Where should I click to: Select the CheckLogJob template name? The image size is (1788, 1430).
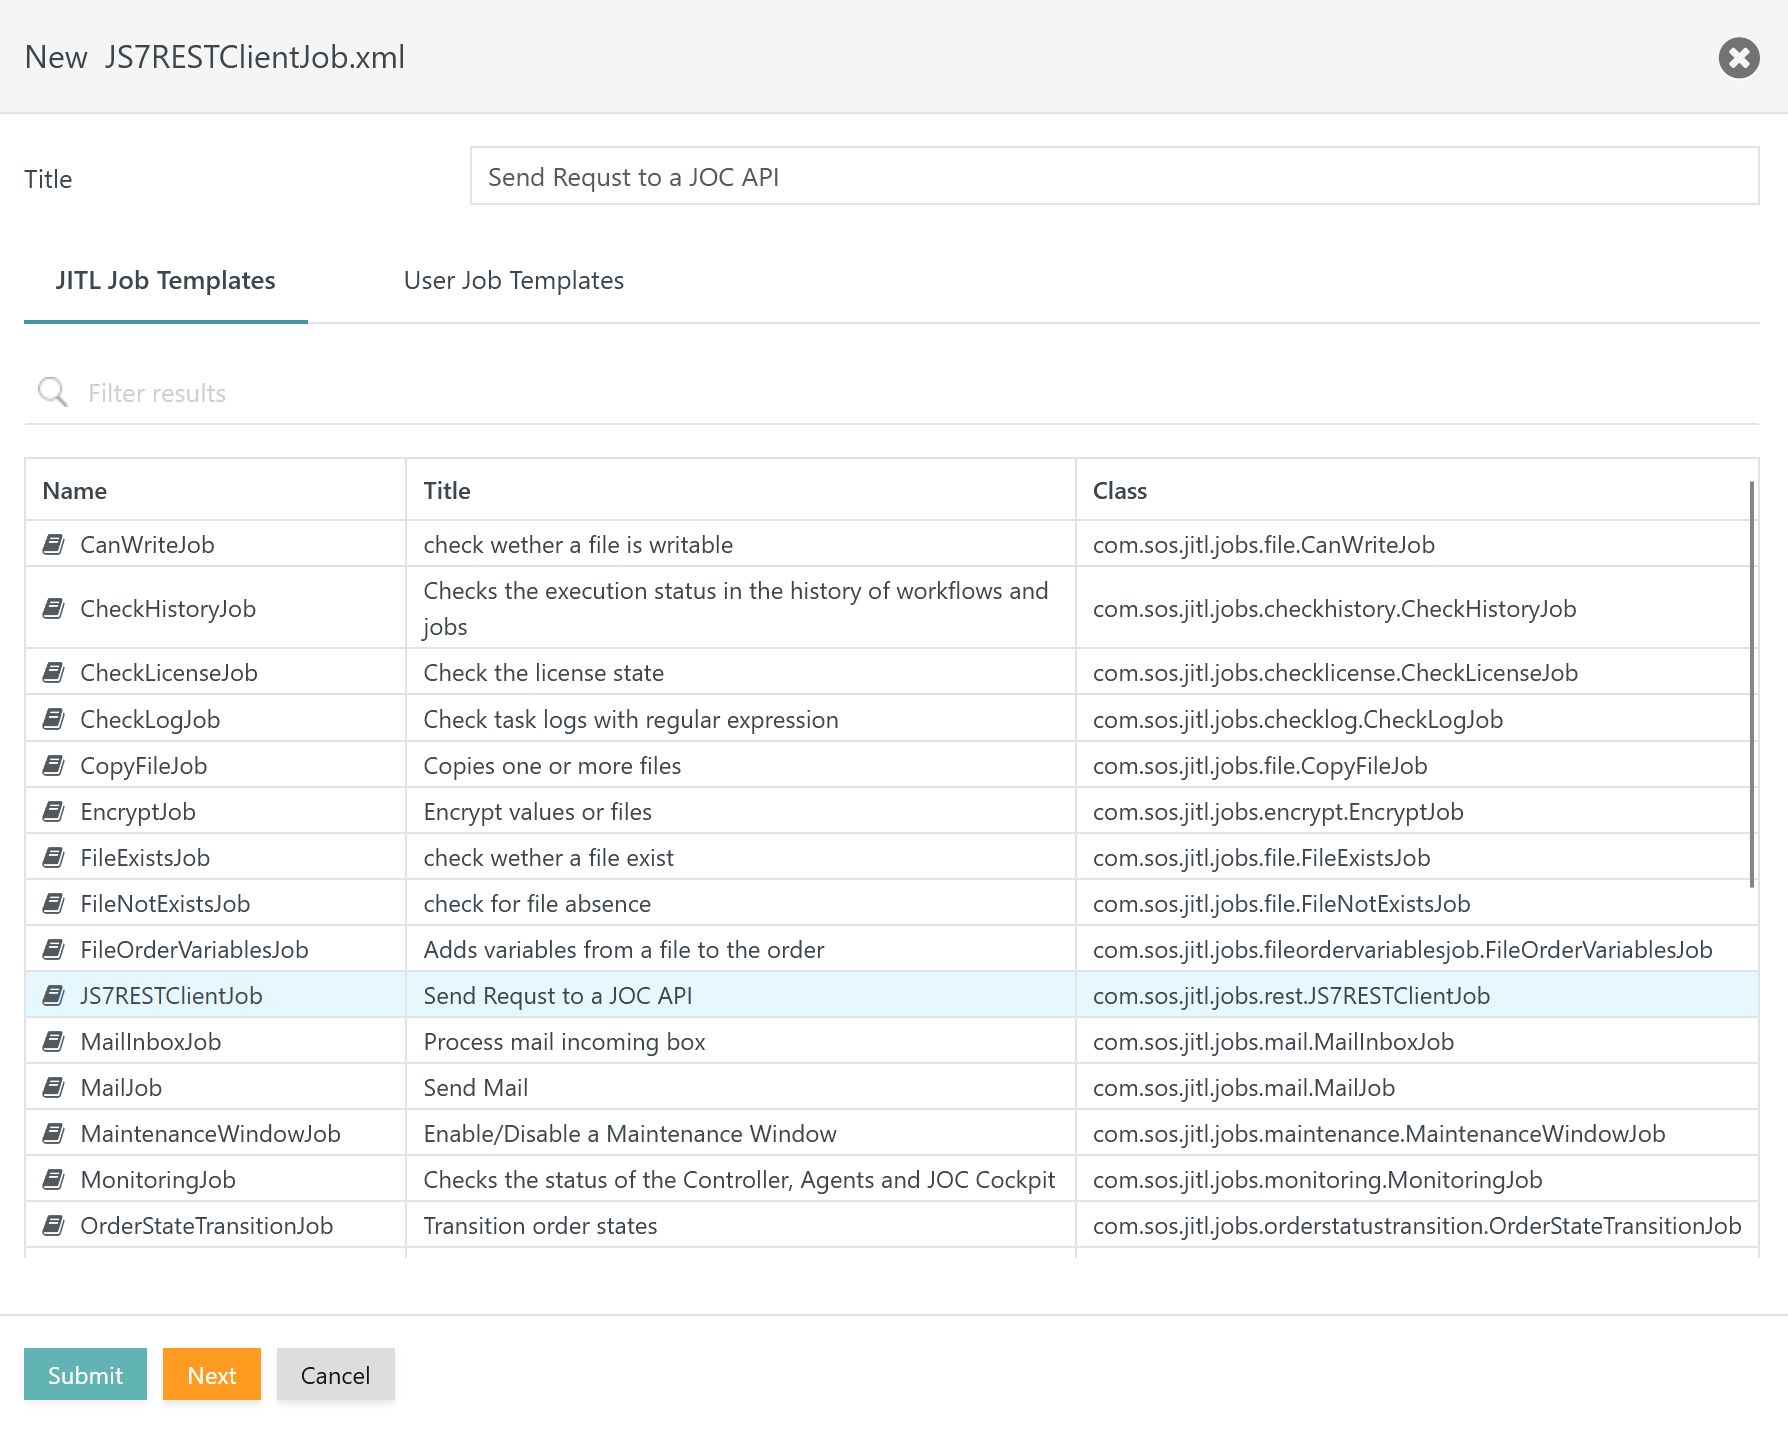coord(150,719)
